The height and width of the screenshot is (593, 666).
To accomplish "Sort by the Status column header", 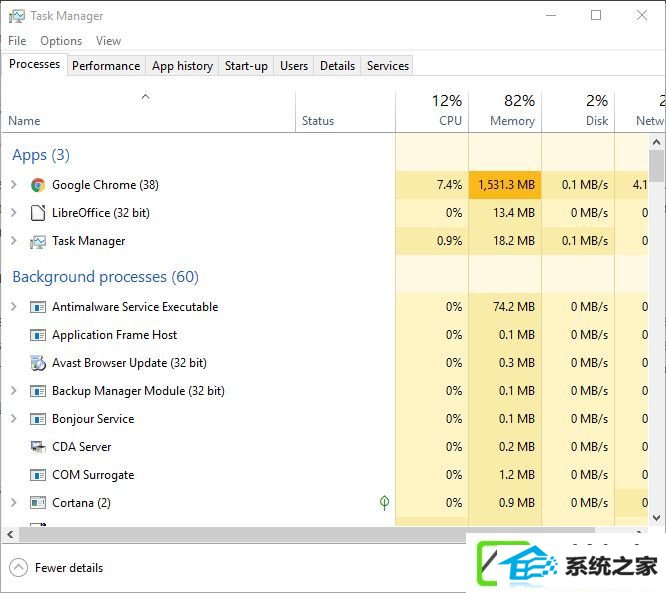I will [345, 111].
